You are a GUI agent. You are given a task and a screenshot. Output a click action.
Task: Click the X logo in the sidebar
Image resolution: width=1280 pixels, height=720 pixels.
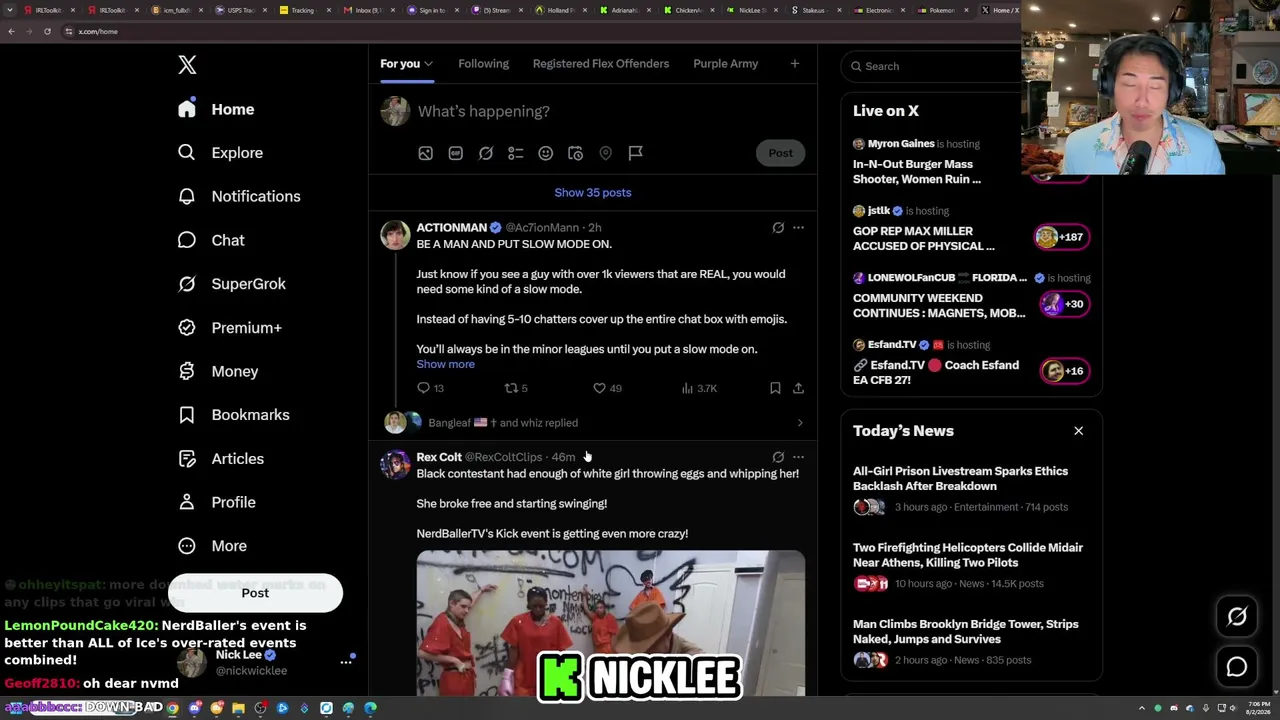click(187, 65)
